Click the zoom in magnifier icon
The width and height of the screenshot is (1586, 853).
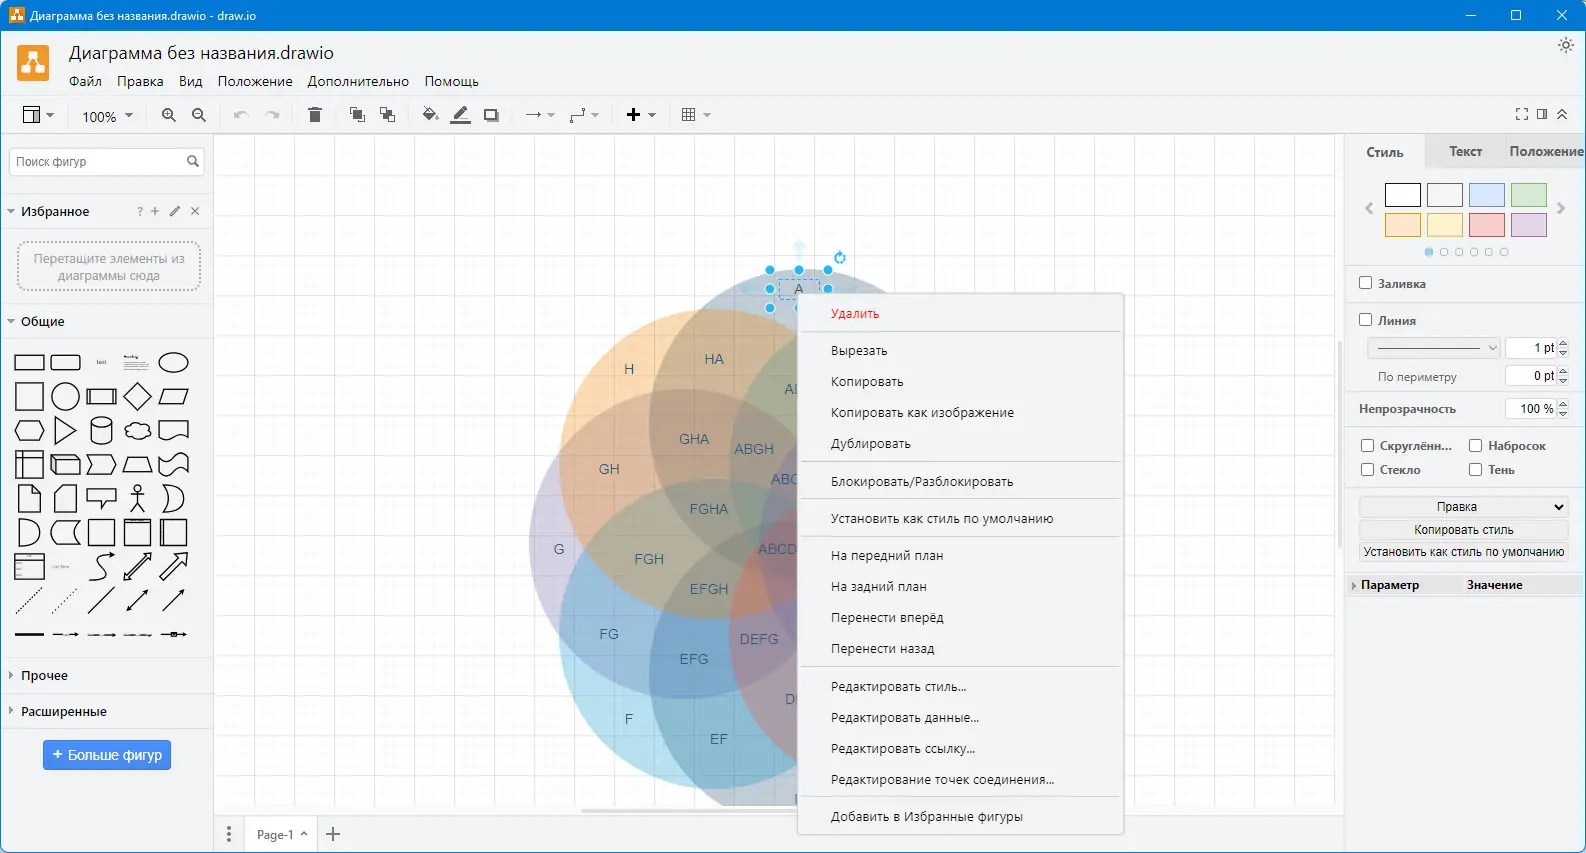tap(169, 115)
